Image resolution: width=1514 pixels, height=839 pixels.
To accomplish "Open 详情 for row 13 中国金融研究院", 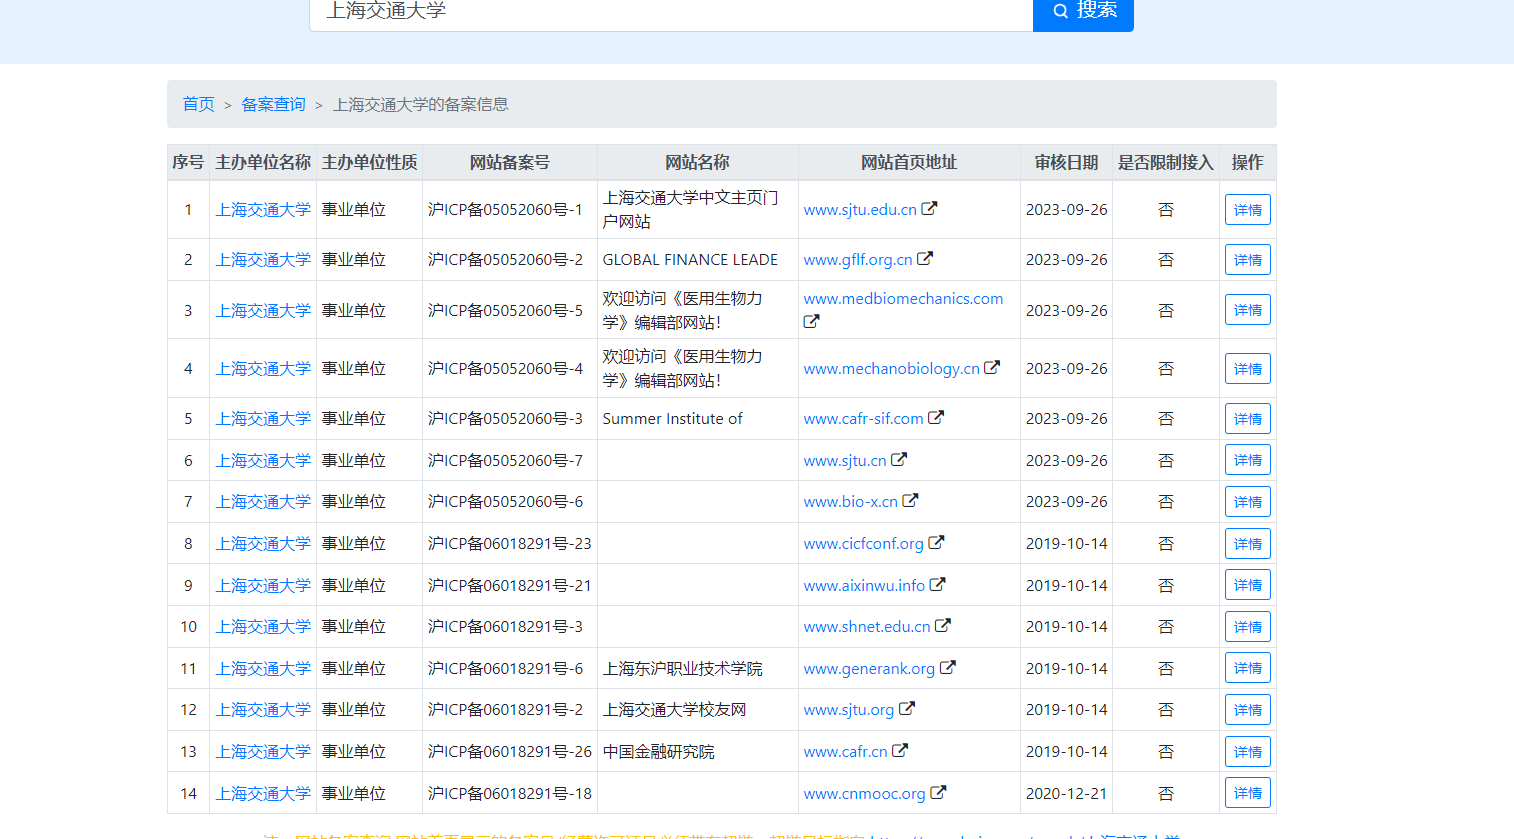I will click(1247, 752).
